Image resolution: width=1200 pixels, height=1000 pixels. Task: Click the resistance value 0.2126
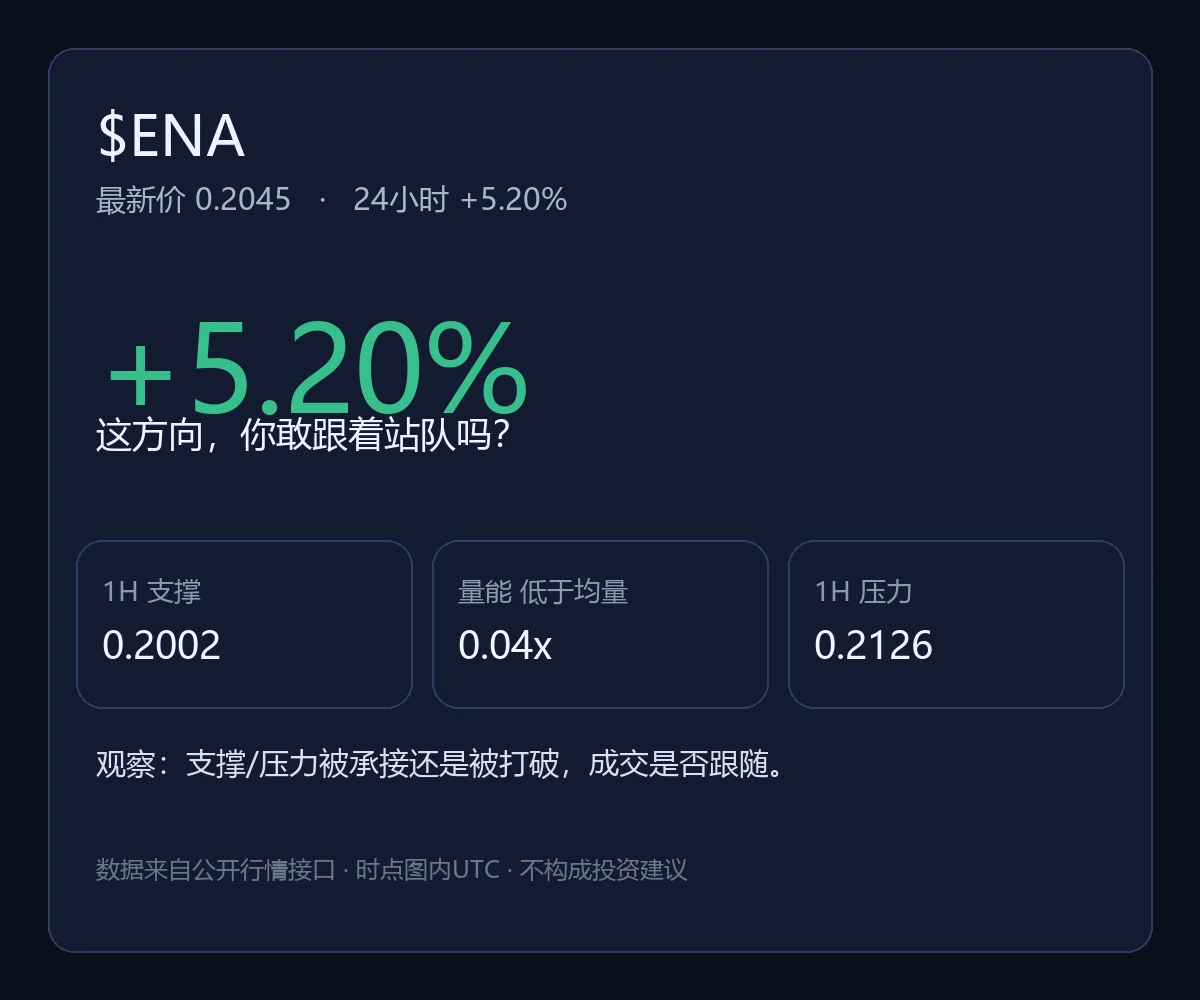873,645
